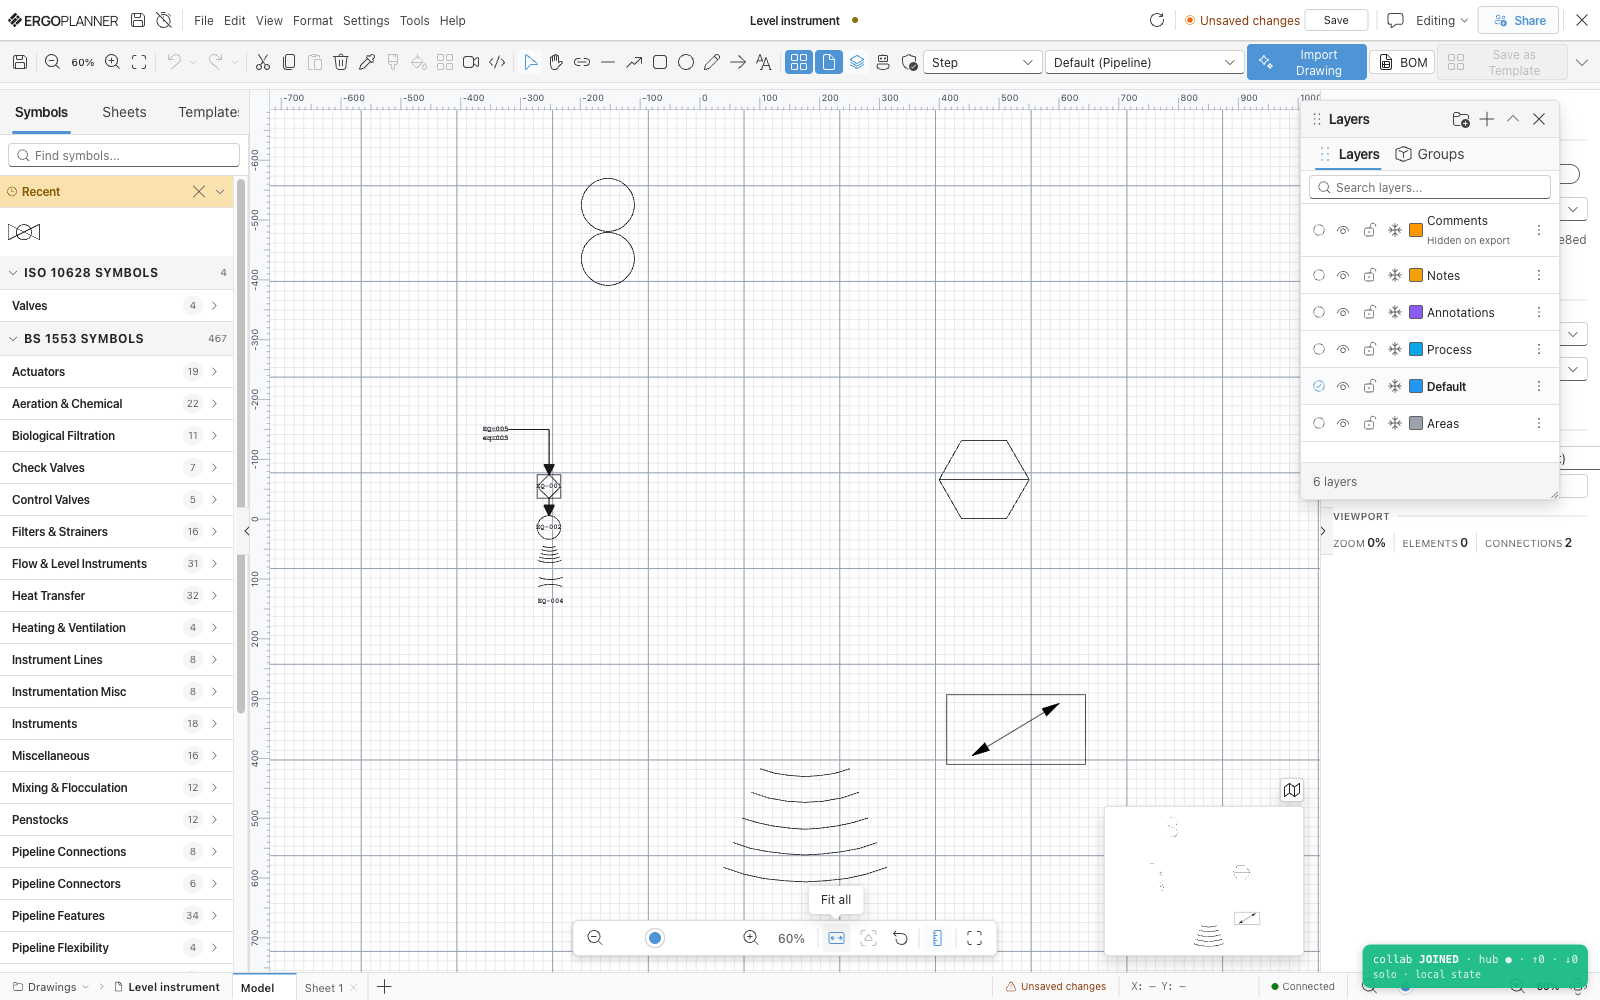Click the zoom-in magnifier in the top toolbar
Image resolution: width=1600 pixels, height=1000 pixels.
click(113, 62)
